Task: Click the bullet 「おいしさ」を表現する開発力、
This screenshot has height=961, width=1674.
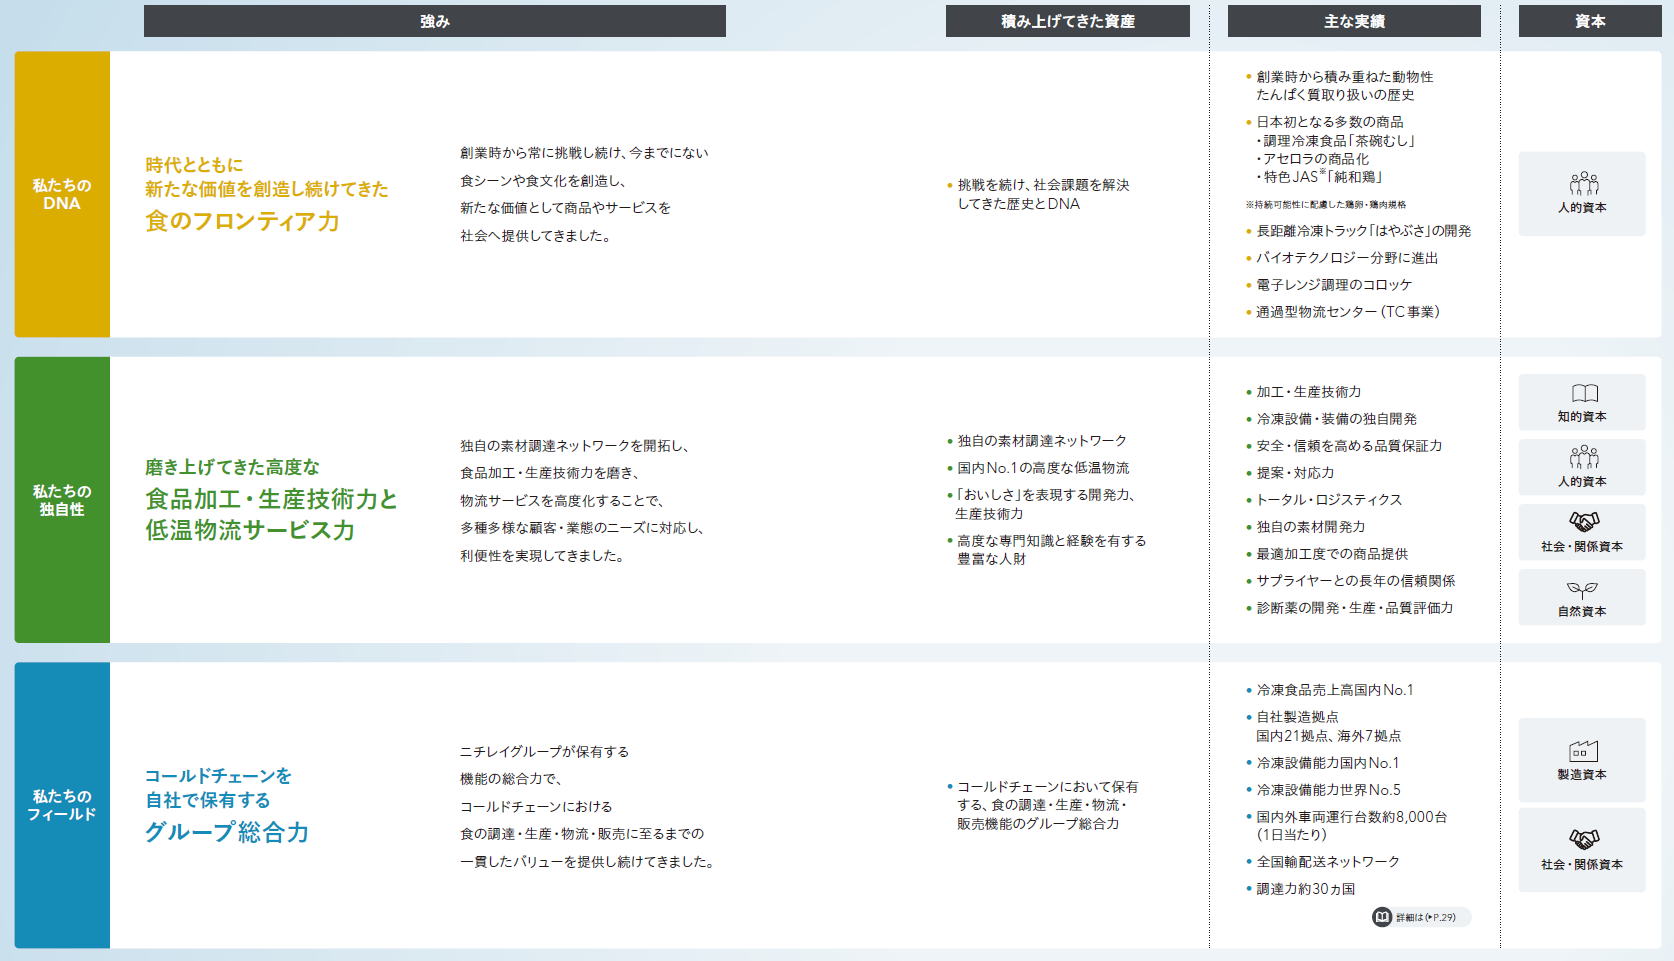Action: [1041, 495]
